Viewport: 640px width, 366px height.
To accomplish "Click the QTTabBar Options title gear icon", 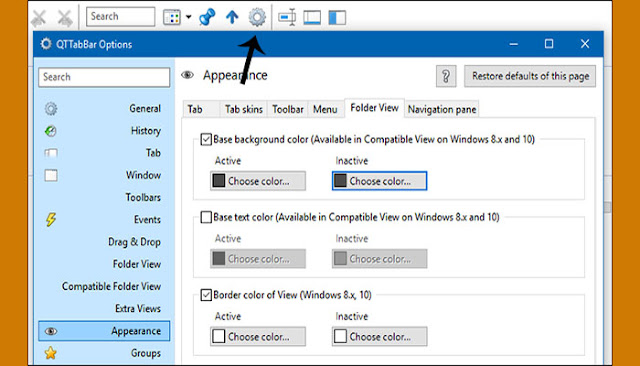I will [x=46, y=44].
